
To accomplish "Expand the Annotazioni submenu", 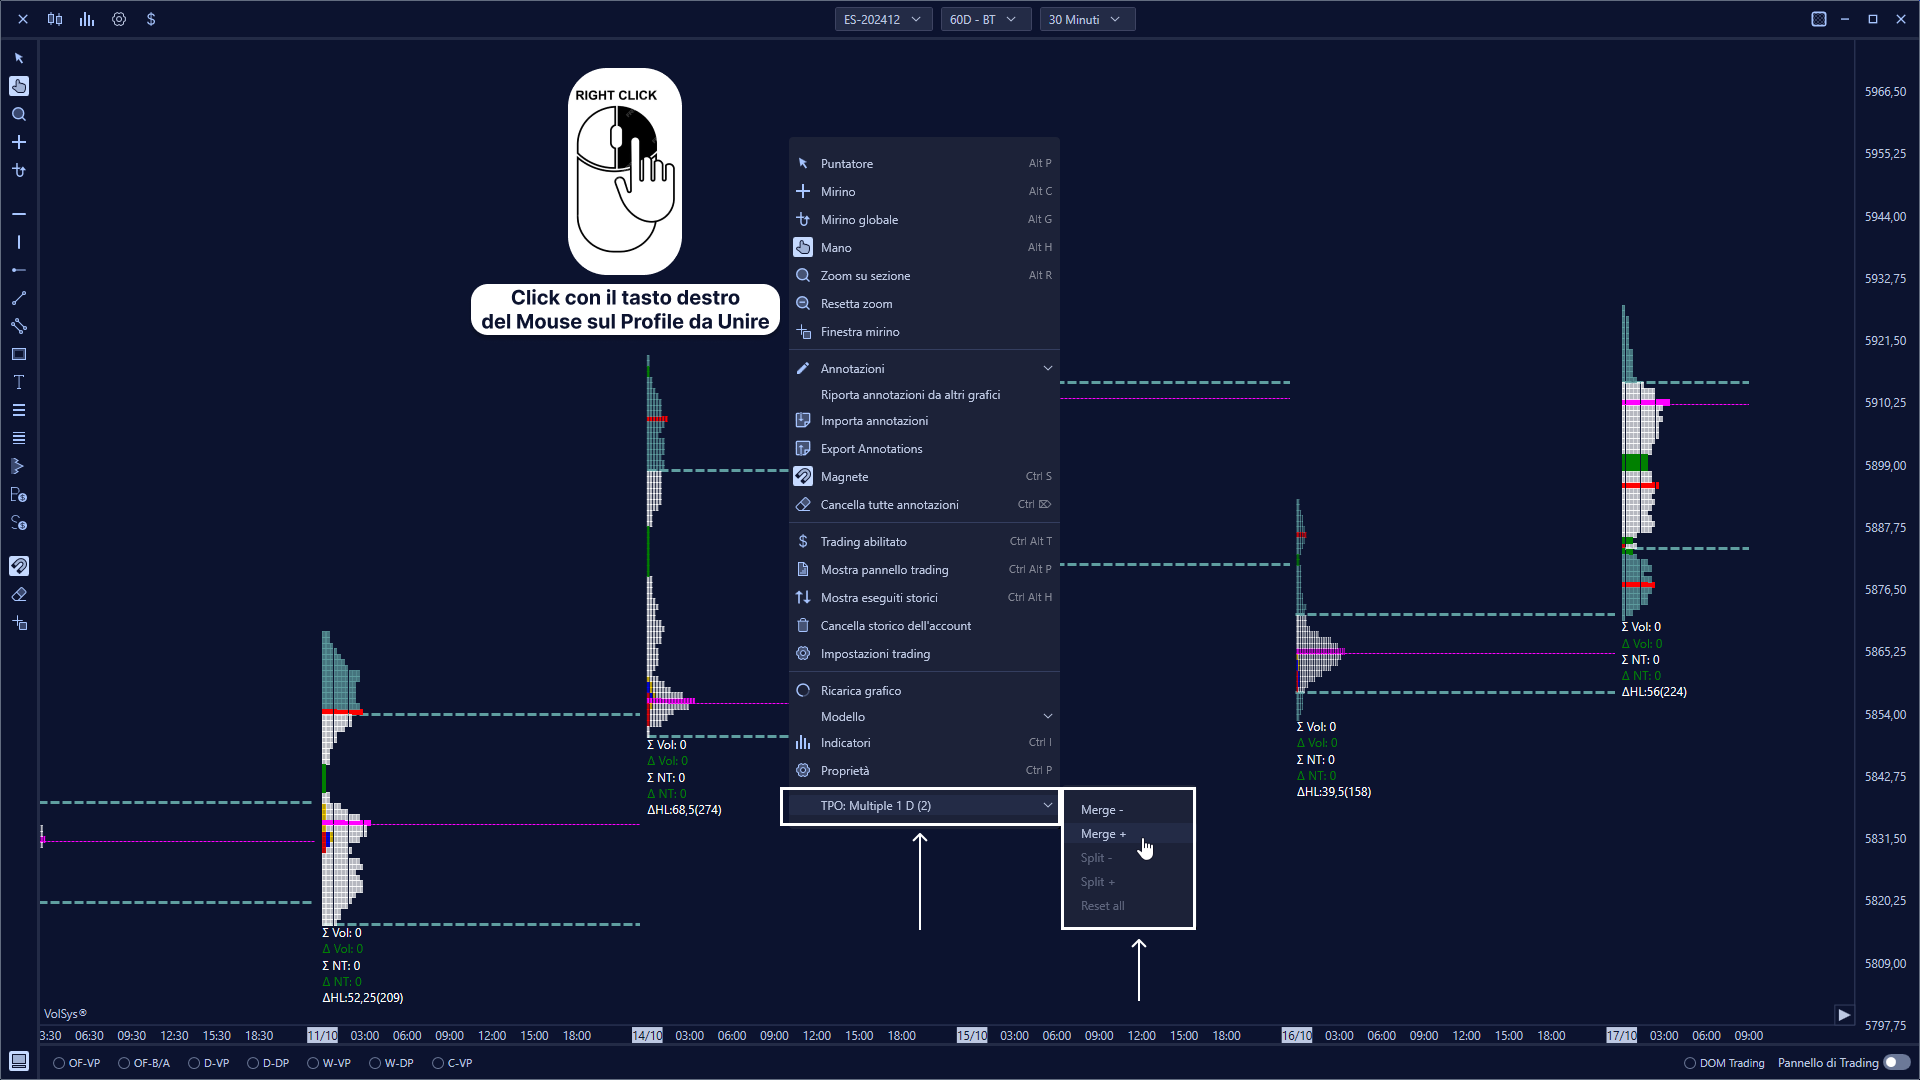I will point(924,369).
